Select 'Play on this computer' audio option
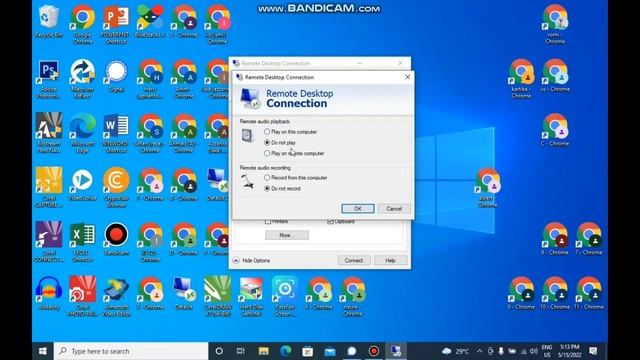The width and height of the screenshot is (640, 360). [x=291, y=132]
